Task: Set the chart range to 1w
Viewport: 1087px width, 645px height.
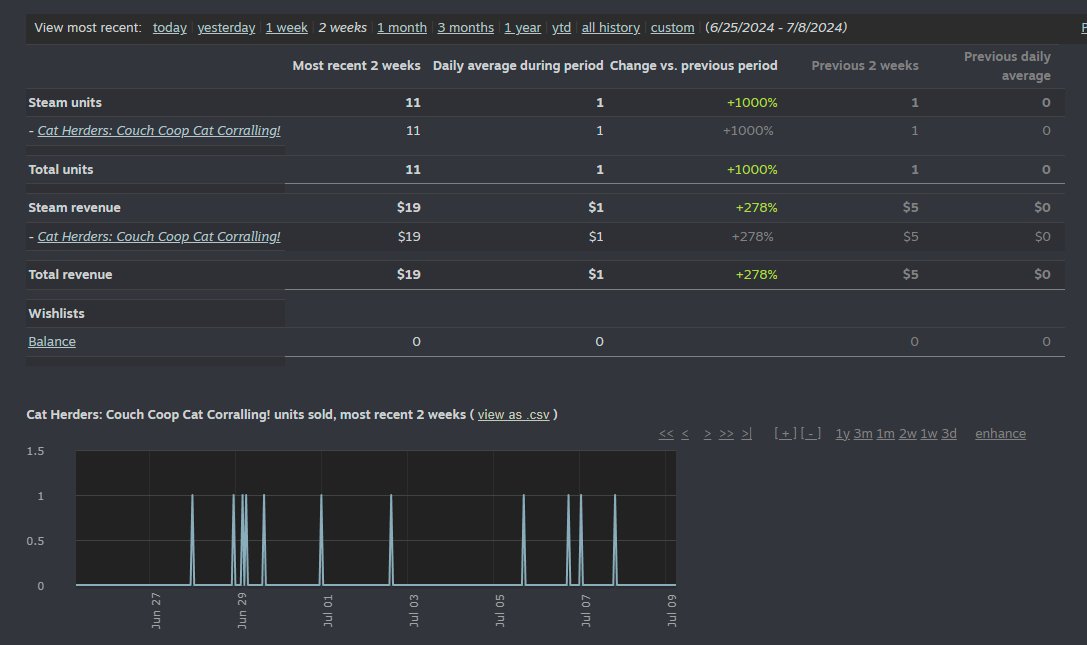Action: pos(929,433)
